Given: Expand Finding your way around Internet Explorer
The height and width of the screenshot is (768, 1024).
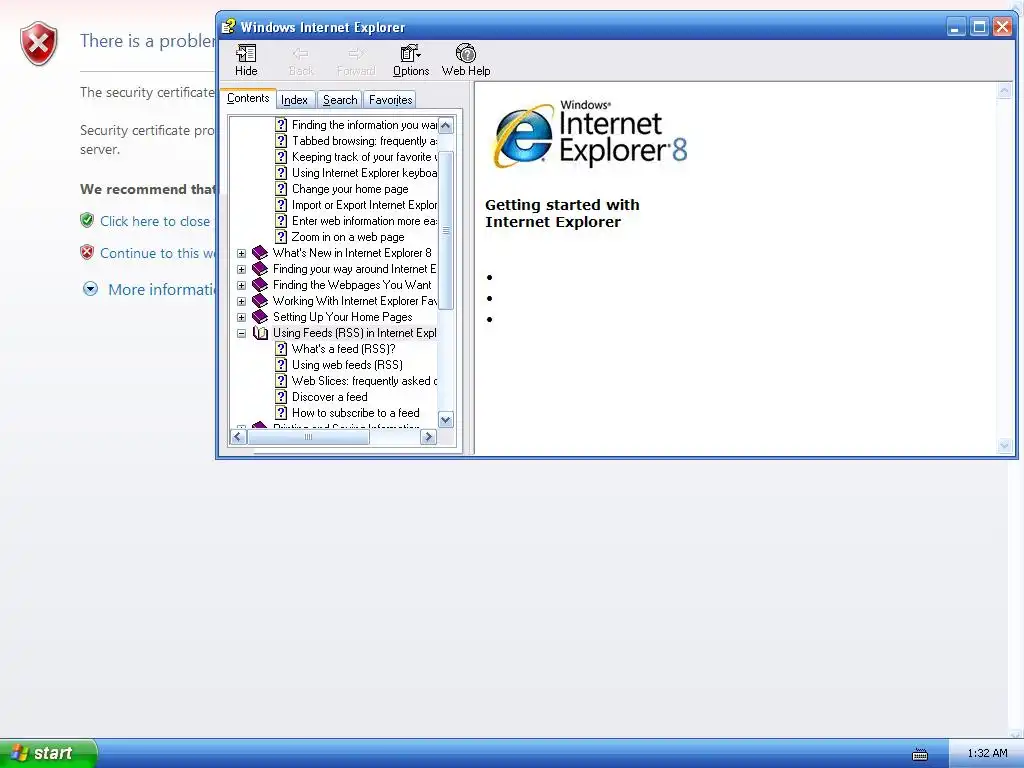Looking at the screenshot, I should (x=242, y=269).
